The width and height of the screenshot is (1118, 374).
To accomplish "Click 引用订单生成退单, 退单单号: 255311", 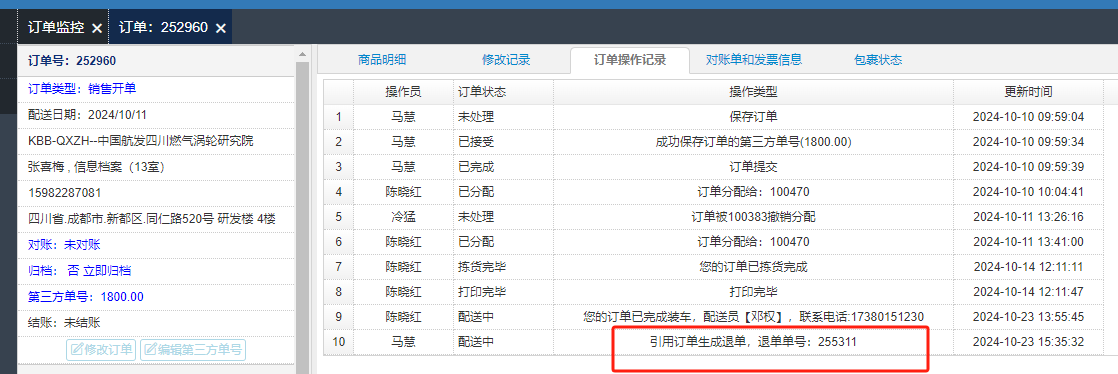I will (x=753, y=343).
